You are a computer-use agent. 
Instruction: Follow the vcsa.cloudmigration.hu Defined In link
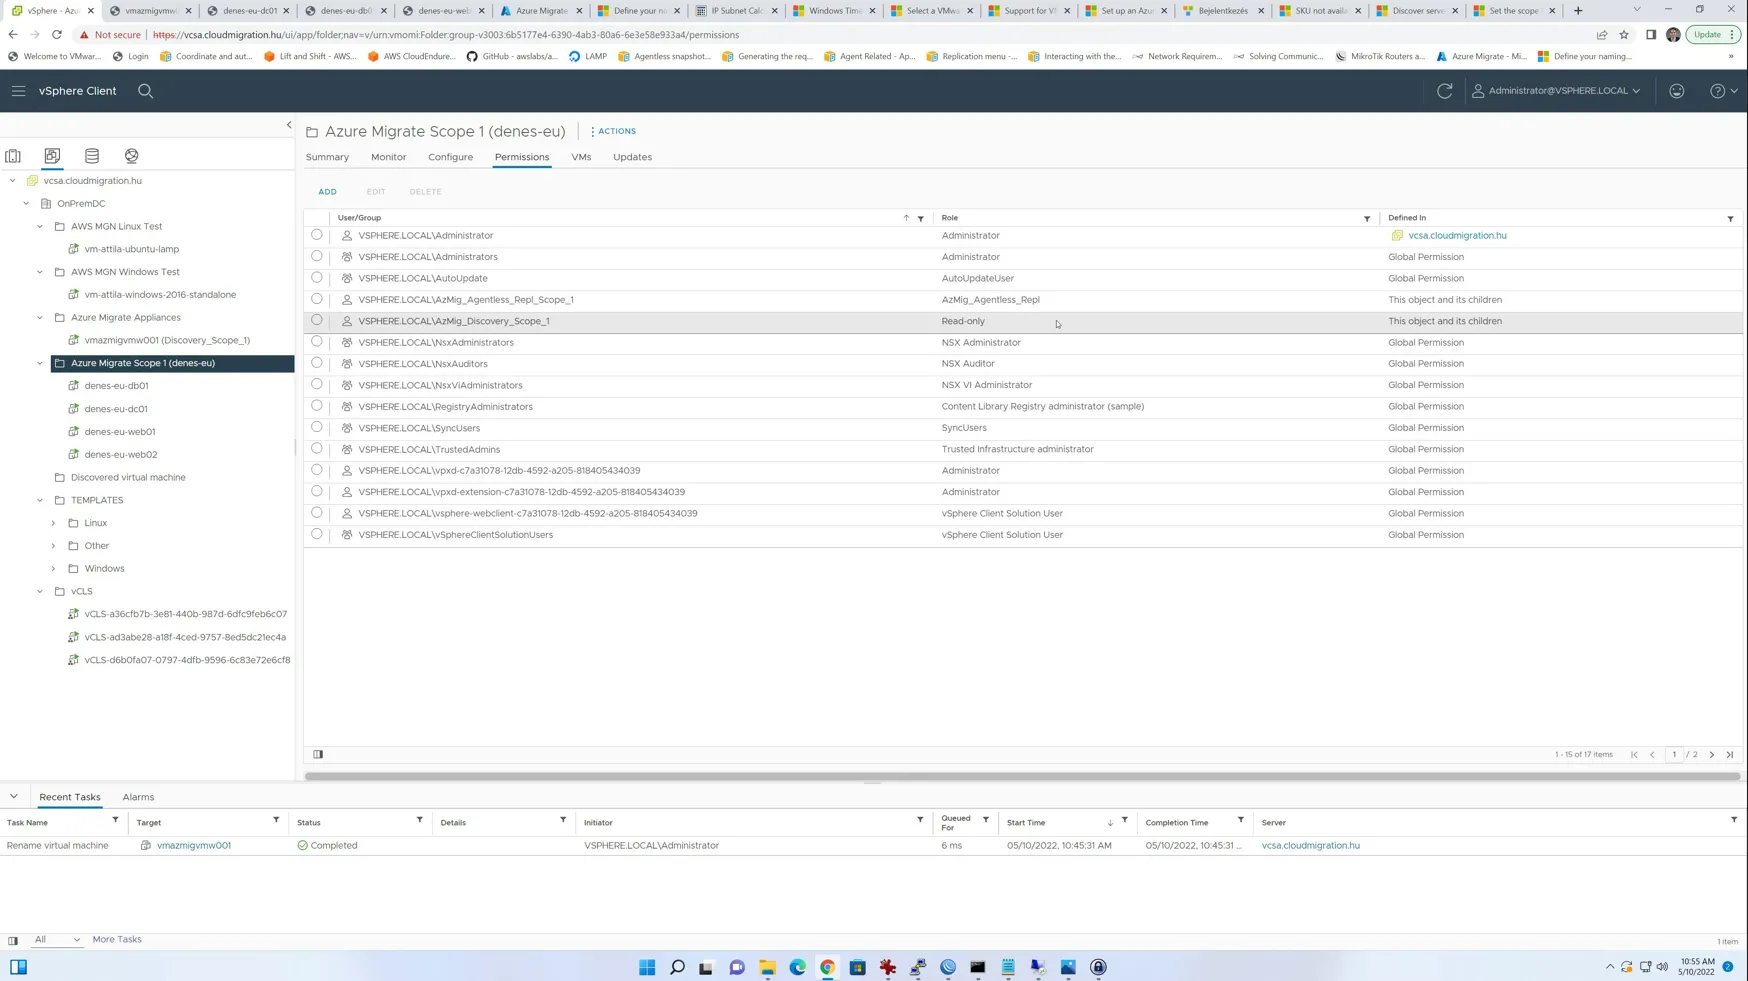tap(1457, 236)
